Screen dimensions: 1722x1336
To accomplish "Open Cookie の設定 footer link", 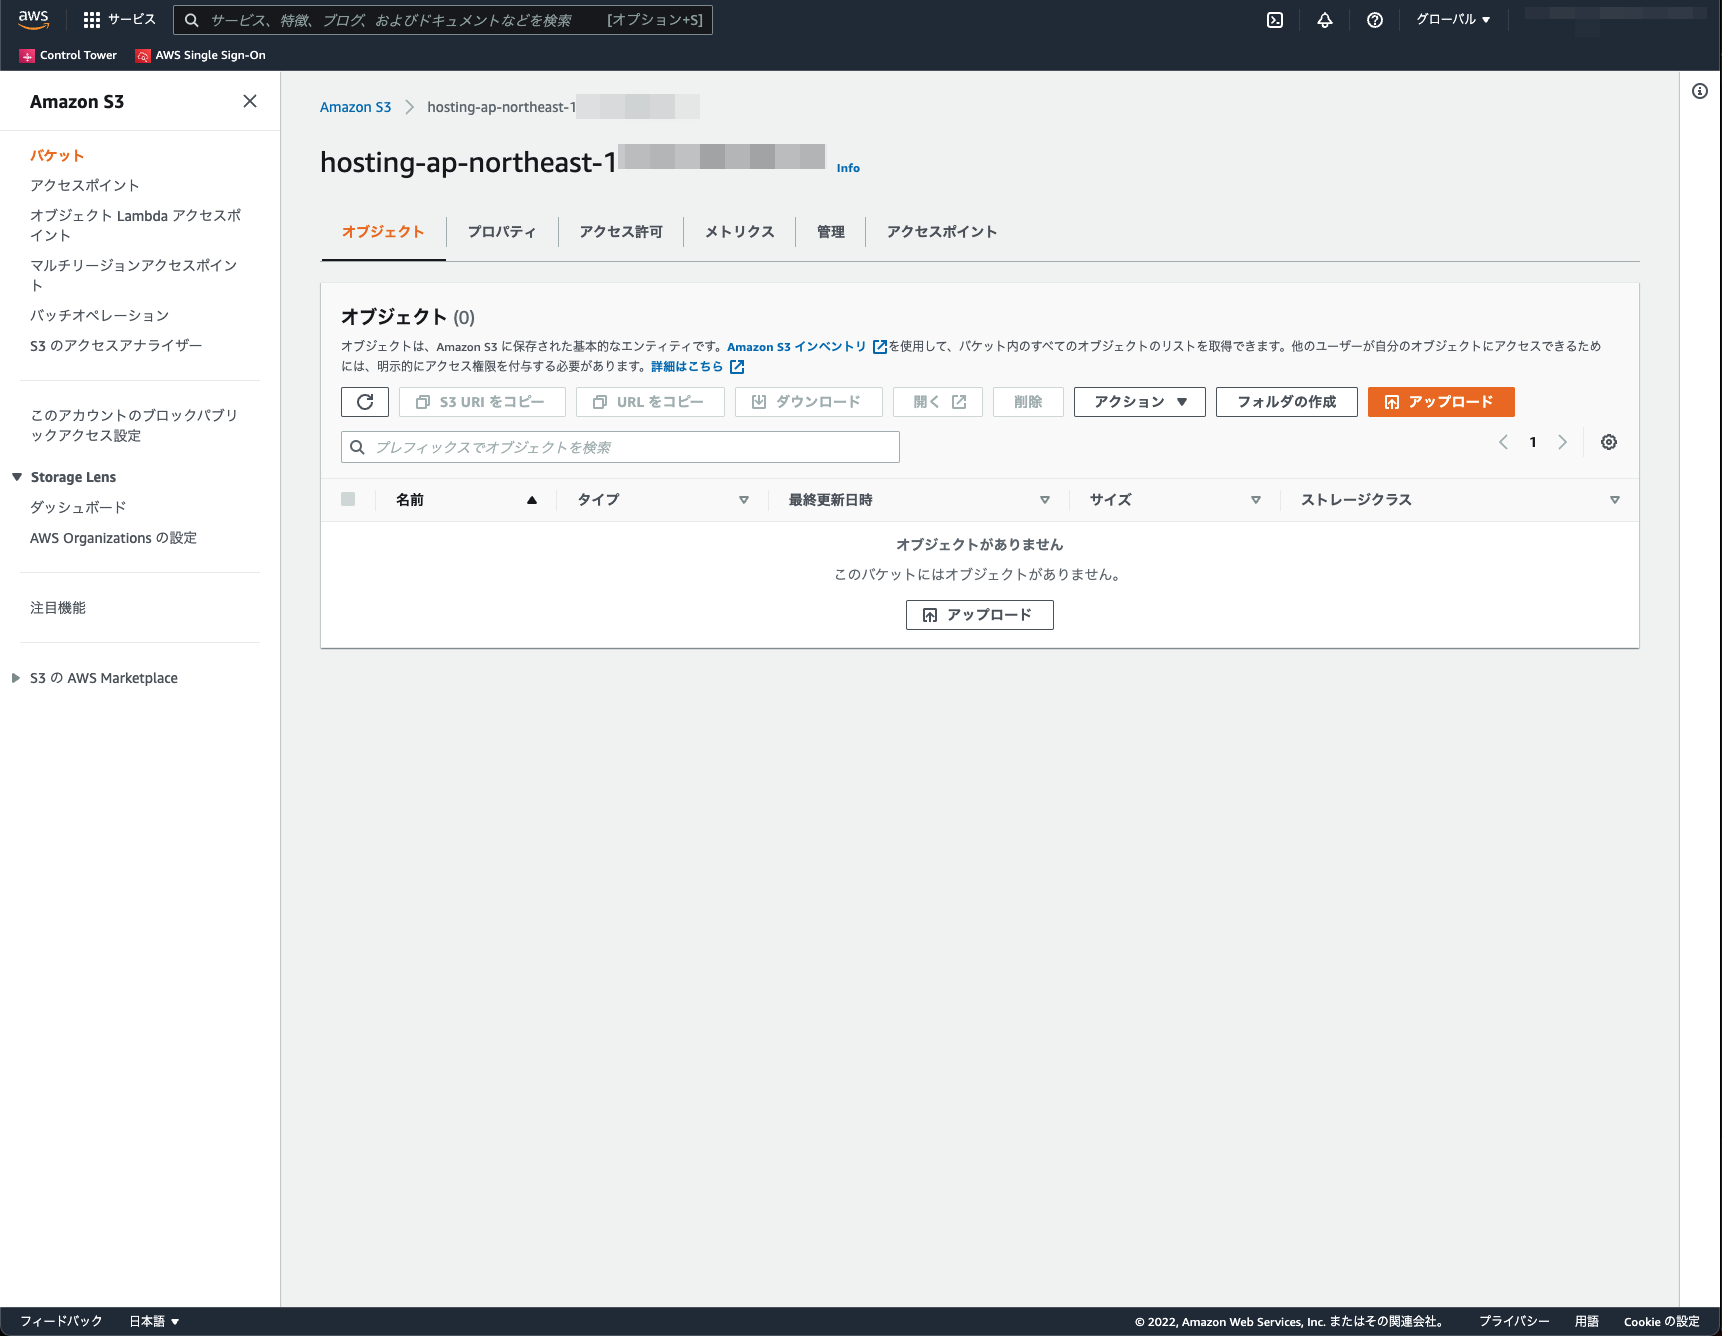I will (x=1662, y=1321).
